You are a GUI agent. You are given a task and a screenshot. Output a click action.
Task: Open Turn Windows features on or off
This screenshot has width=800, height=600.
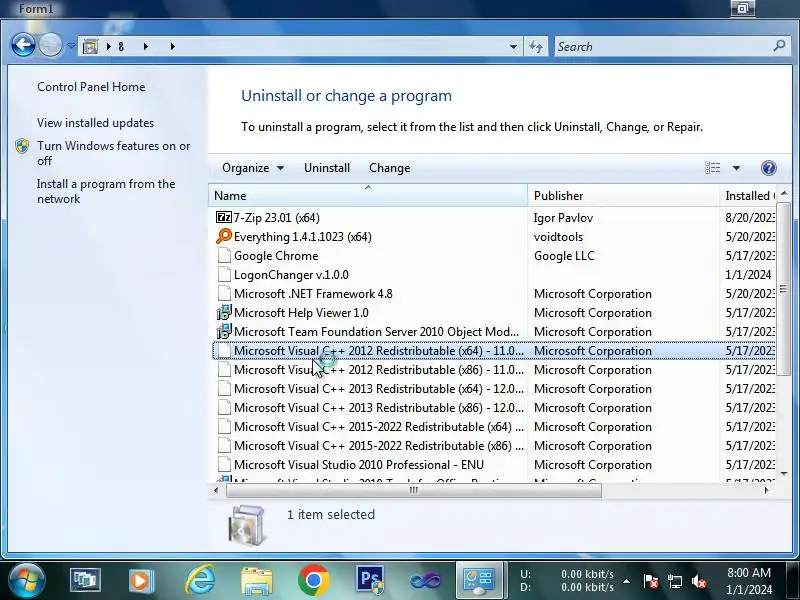click(113, 153)
